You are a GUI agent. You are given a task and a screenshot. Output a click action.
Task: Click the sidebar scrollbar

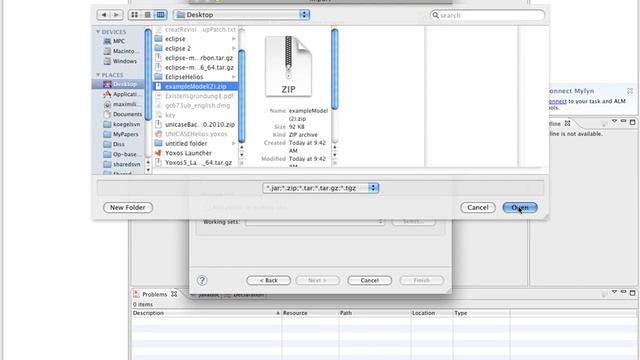point(148,75)
